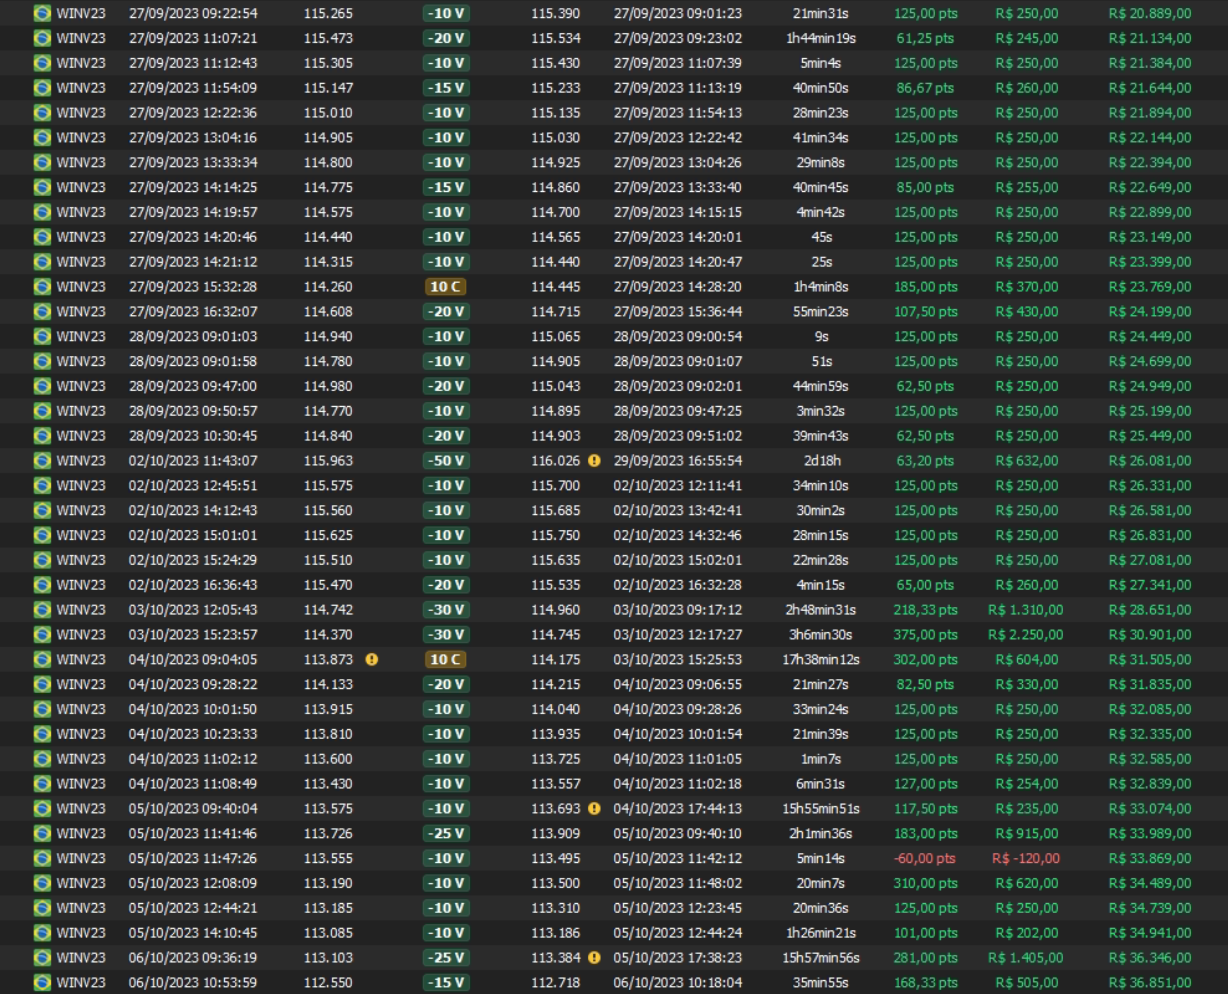Viewport: 1228px width, 994px height.
Task: Click the final balance R$ 36.851,00
Action: tap(1149, 983)
